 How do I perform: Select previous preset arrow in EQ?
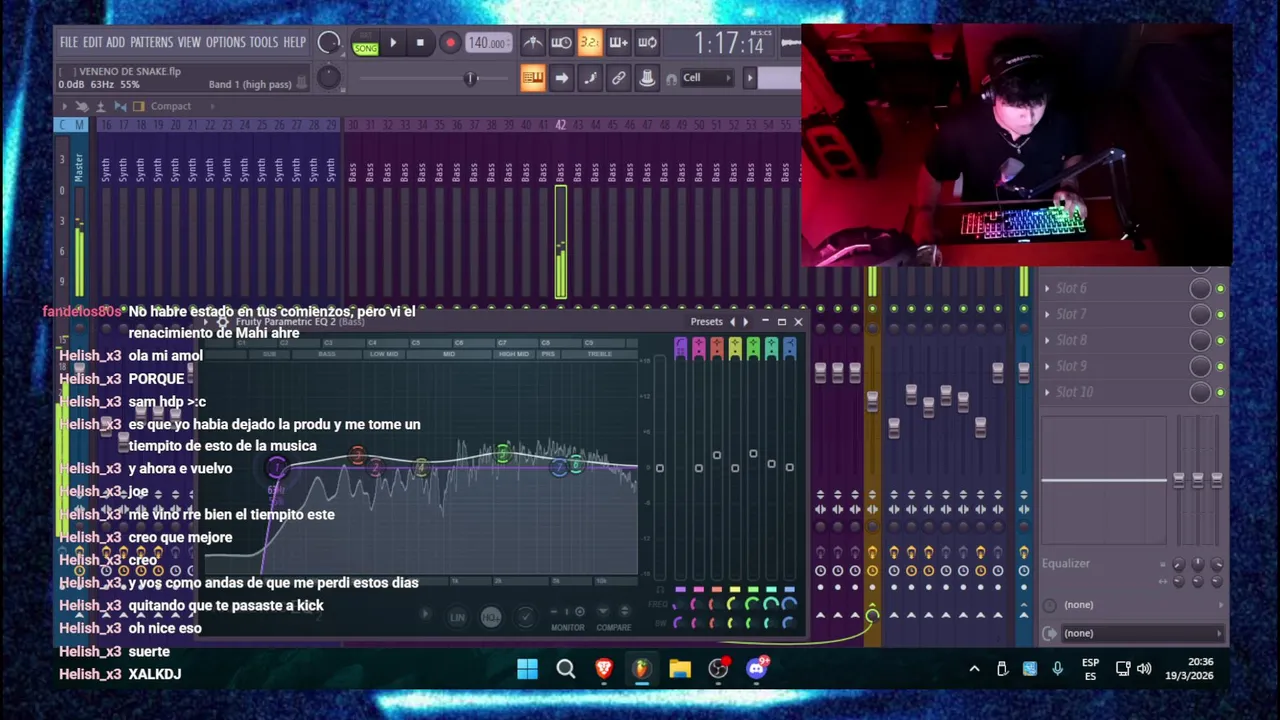tap(732, 322)
